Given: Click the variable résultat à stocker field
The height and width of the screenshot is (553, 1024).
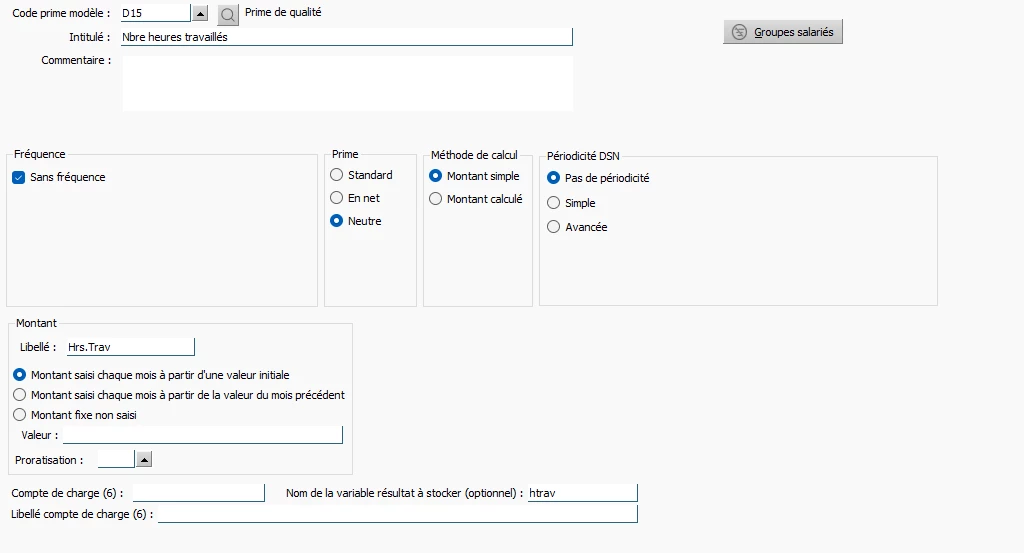Looking at the screenshot, I should click(x=581, y=493).
